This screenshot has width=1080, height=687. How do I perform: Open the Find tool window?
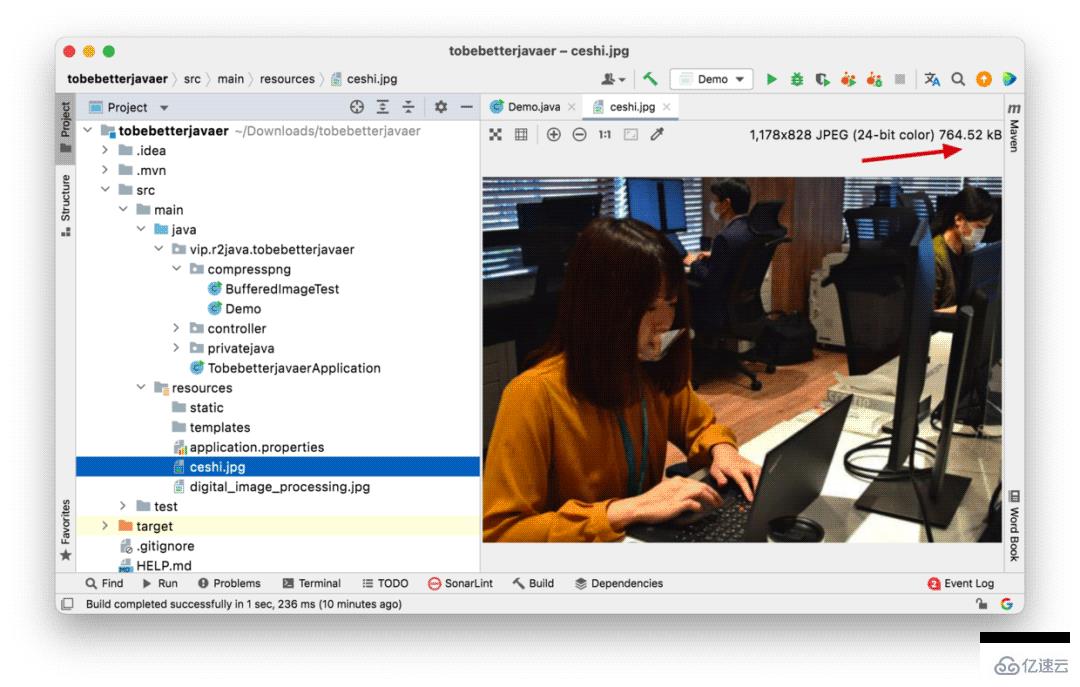tap(105, 583)
